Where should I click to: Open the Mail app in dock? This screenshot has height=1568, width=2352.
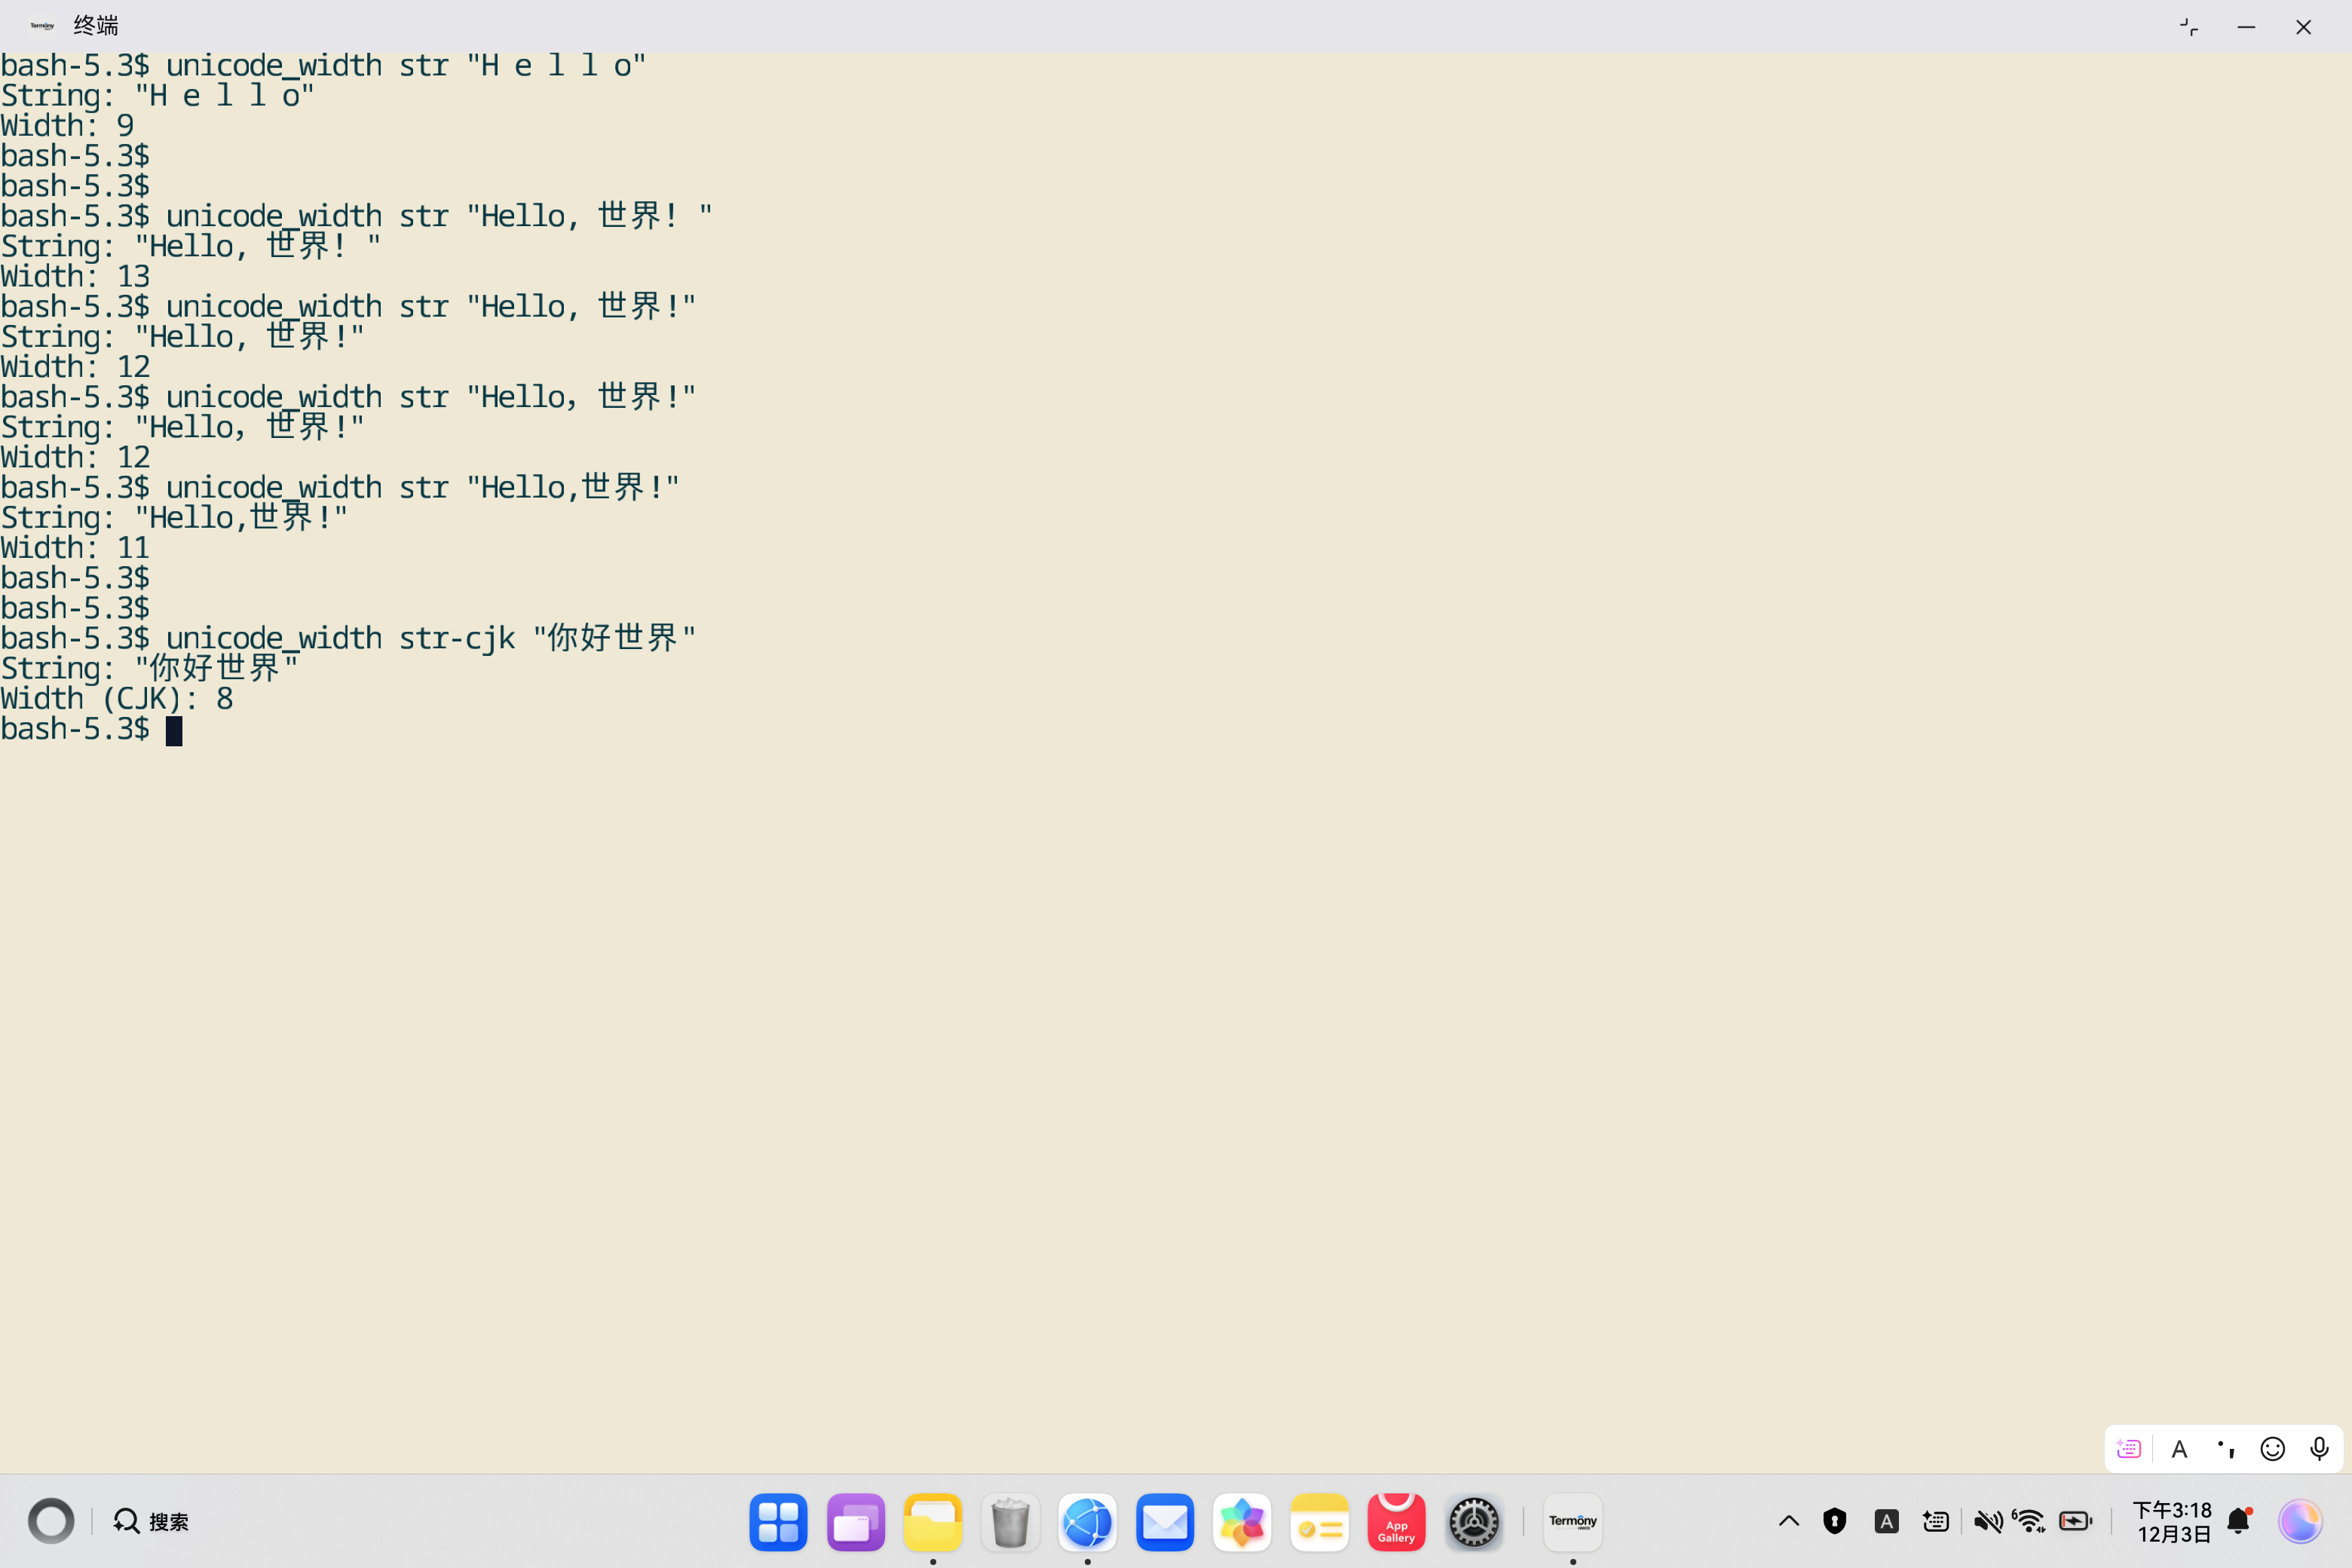click(x=1164, y=1521)
